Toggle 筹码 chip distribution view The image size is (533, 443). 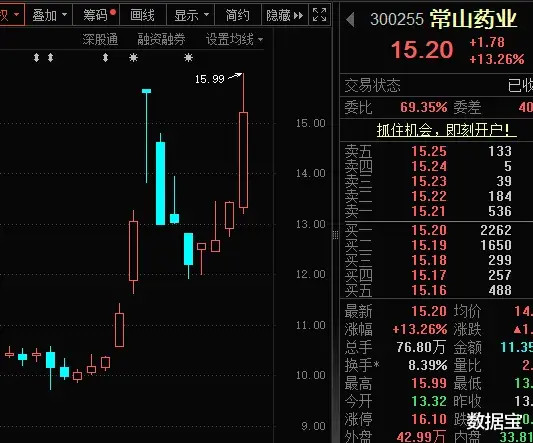point(96,15)
